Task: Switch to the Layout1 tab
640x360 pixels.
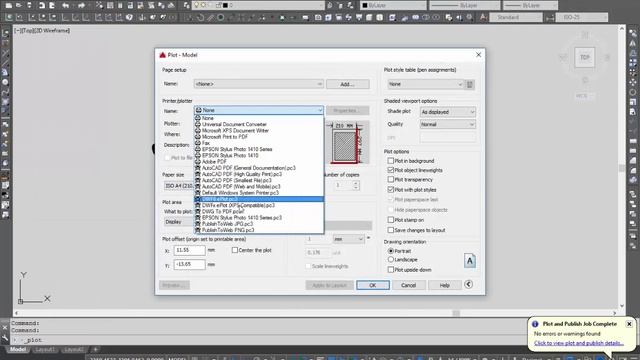Action: point(44,349)
